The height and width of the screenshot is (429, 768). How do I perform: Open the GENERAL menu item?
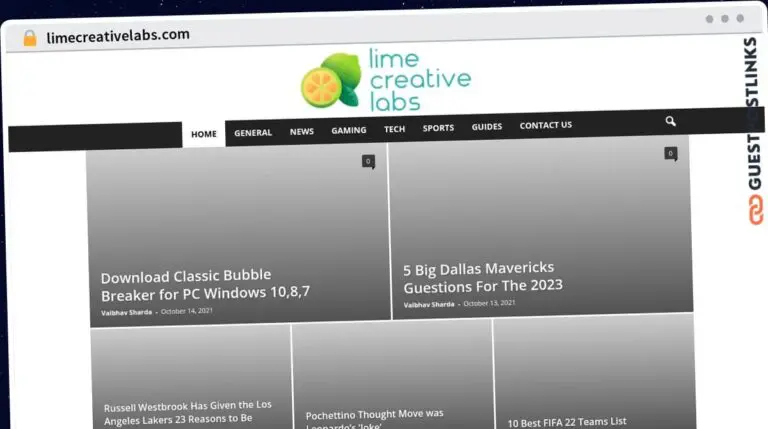click(253, 133)
